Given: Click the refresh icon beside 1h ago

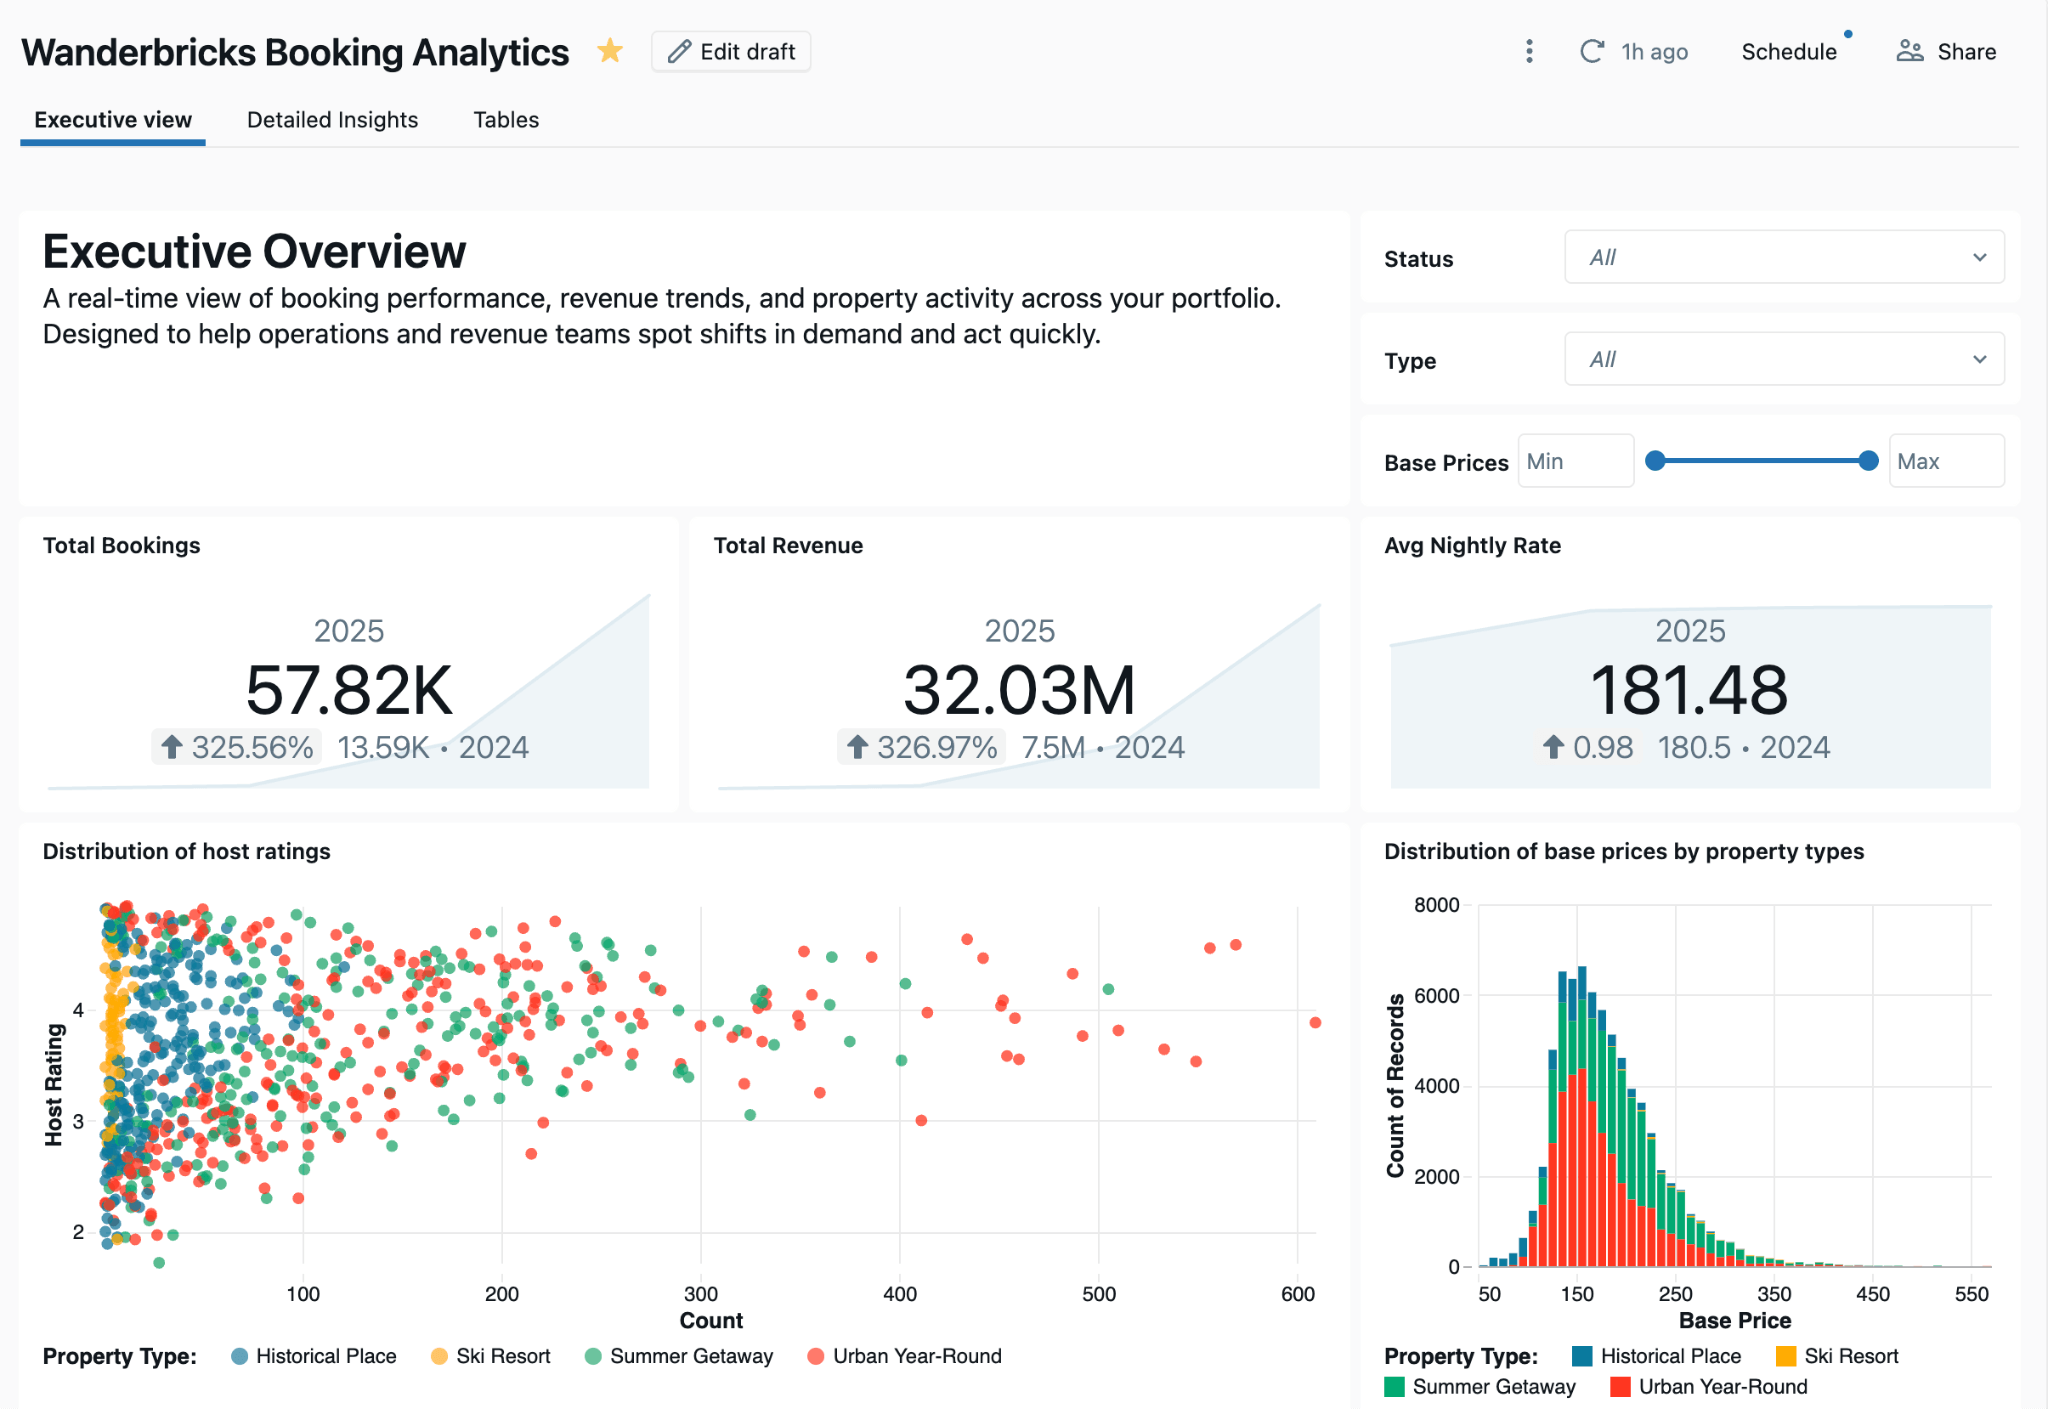Looking at the screenshot, I should point(1592,51).
